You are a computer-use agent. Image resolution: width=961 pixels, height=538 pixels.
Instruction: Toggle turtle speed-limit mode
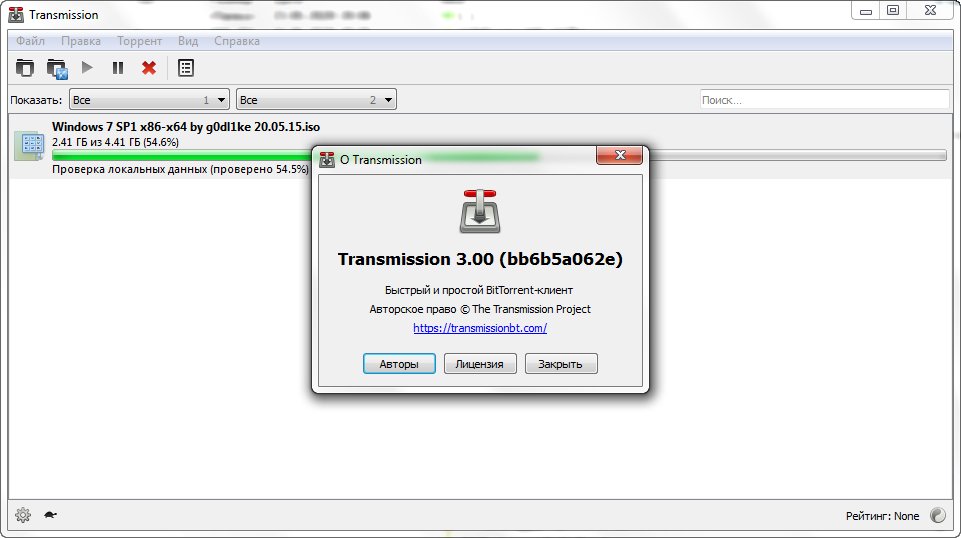pyautogui.click(x=50, y=515)
